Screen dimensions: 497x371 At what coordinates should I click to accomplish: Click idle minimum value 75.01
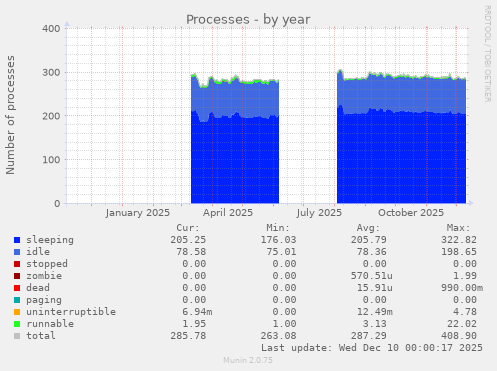(x=281, y=252)
